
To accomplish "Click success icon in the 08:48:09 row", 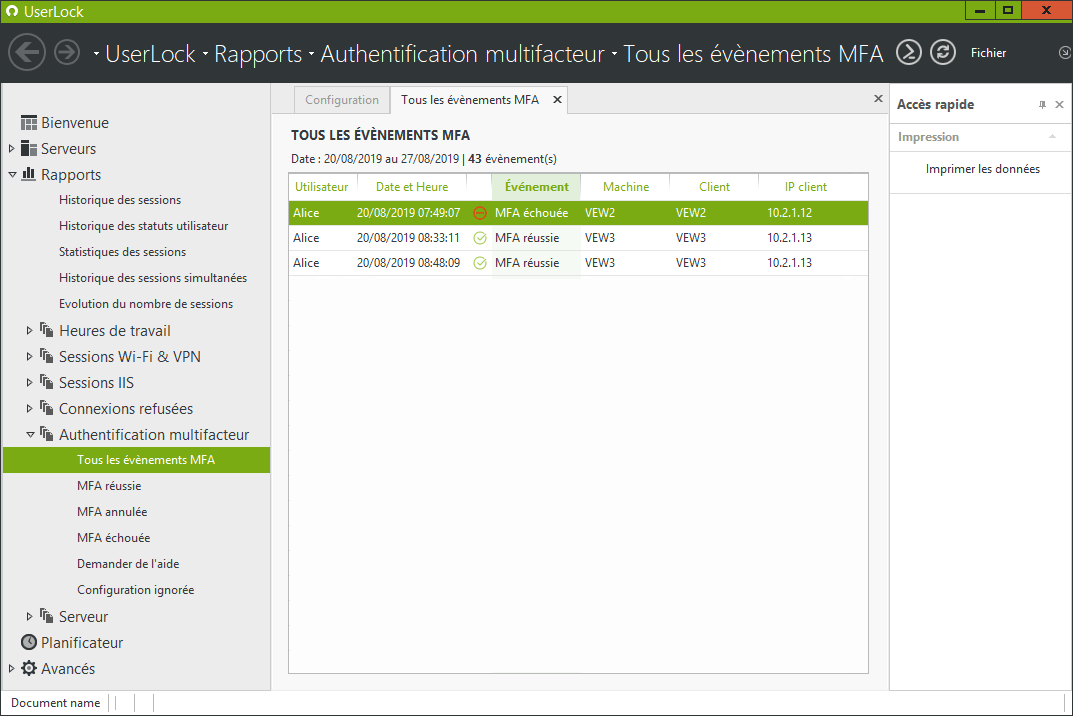I will (480, 263).
